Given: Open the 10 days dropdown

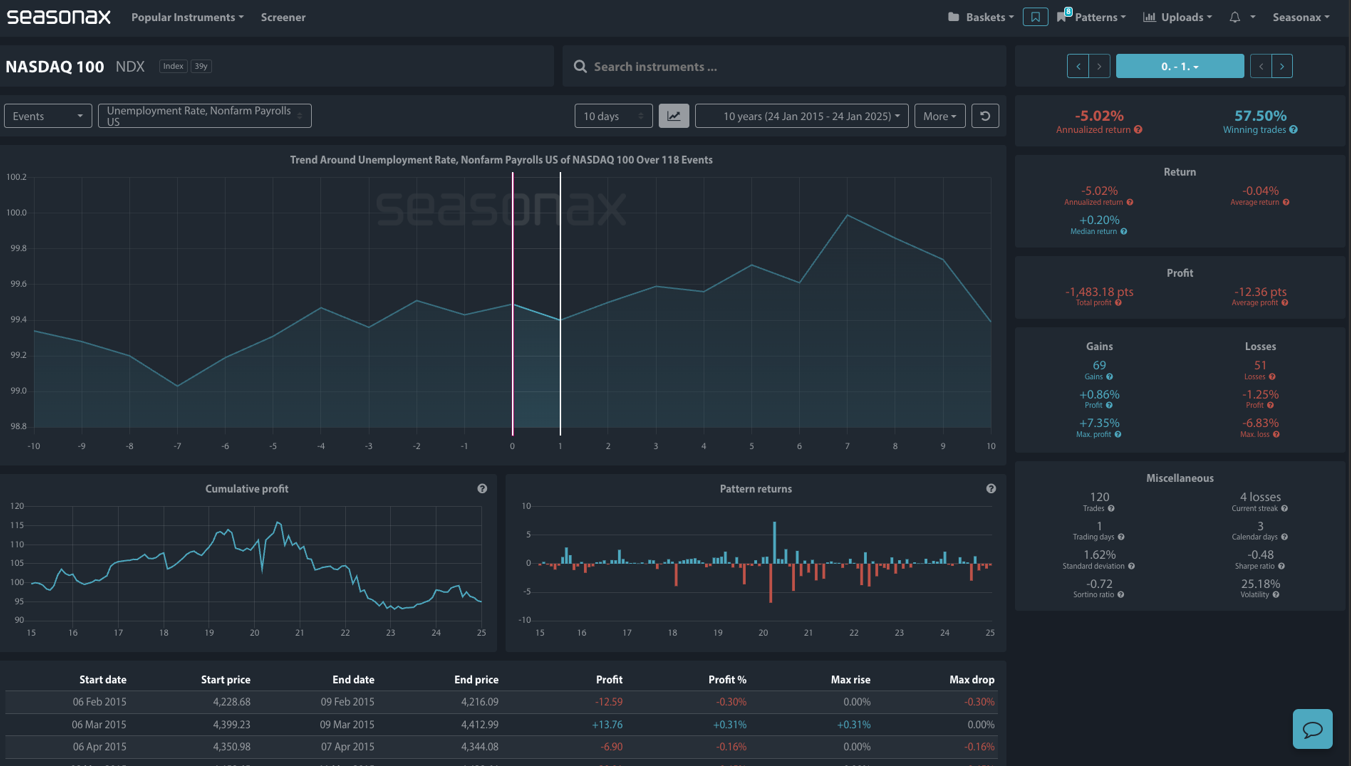Looking at the screenshot, I should click(x=613, y=116).
